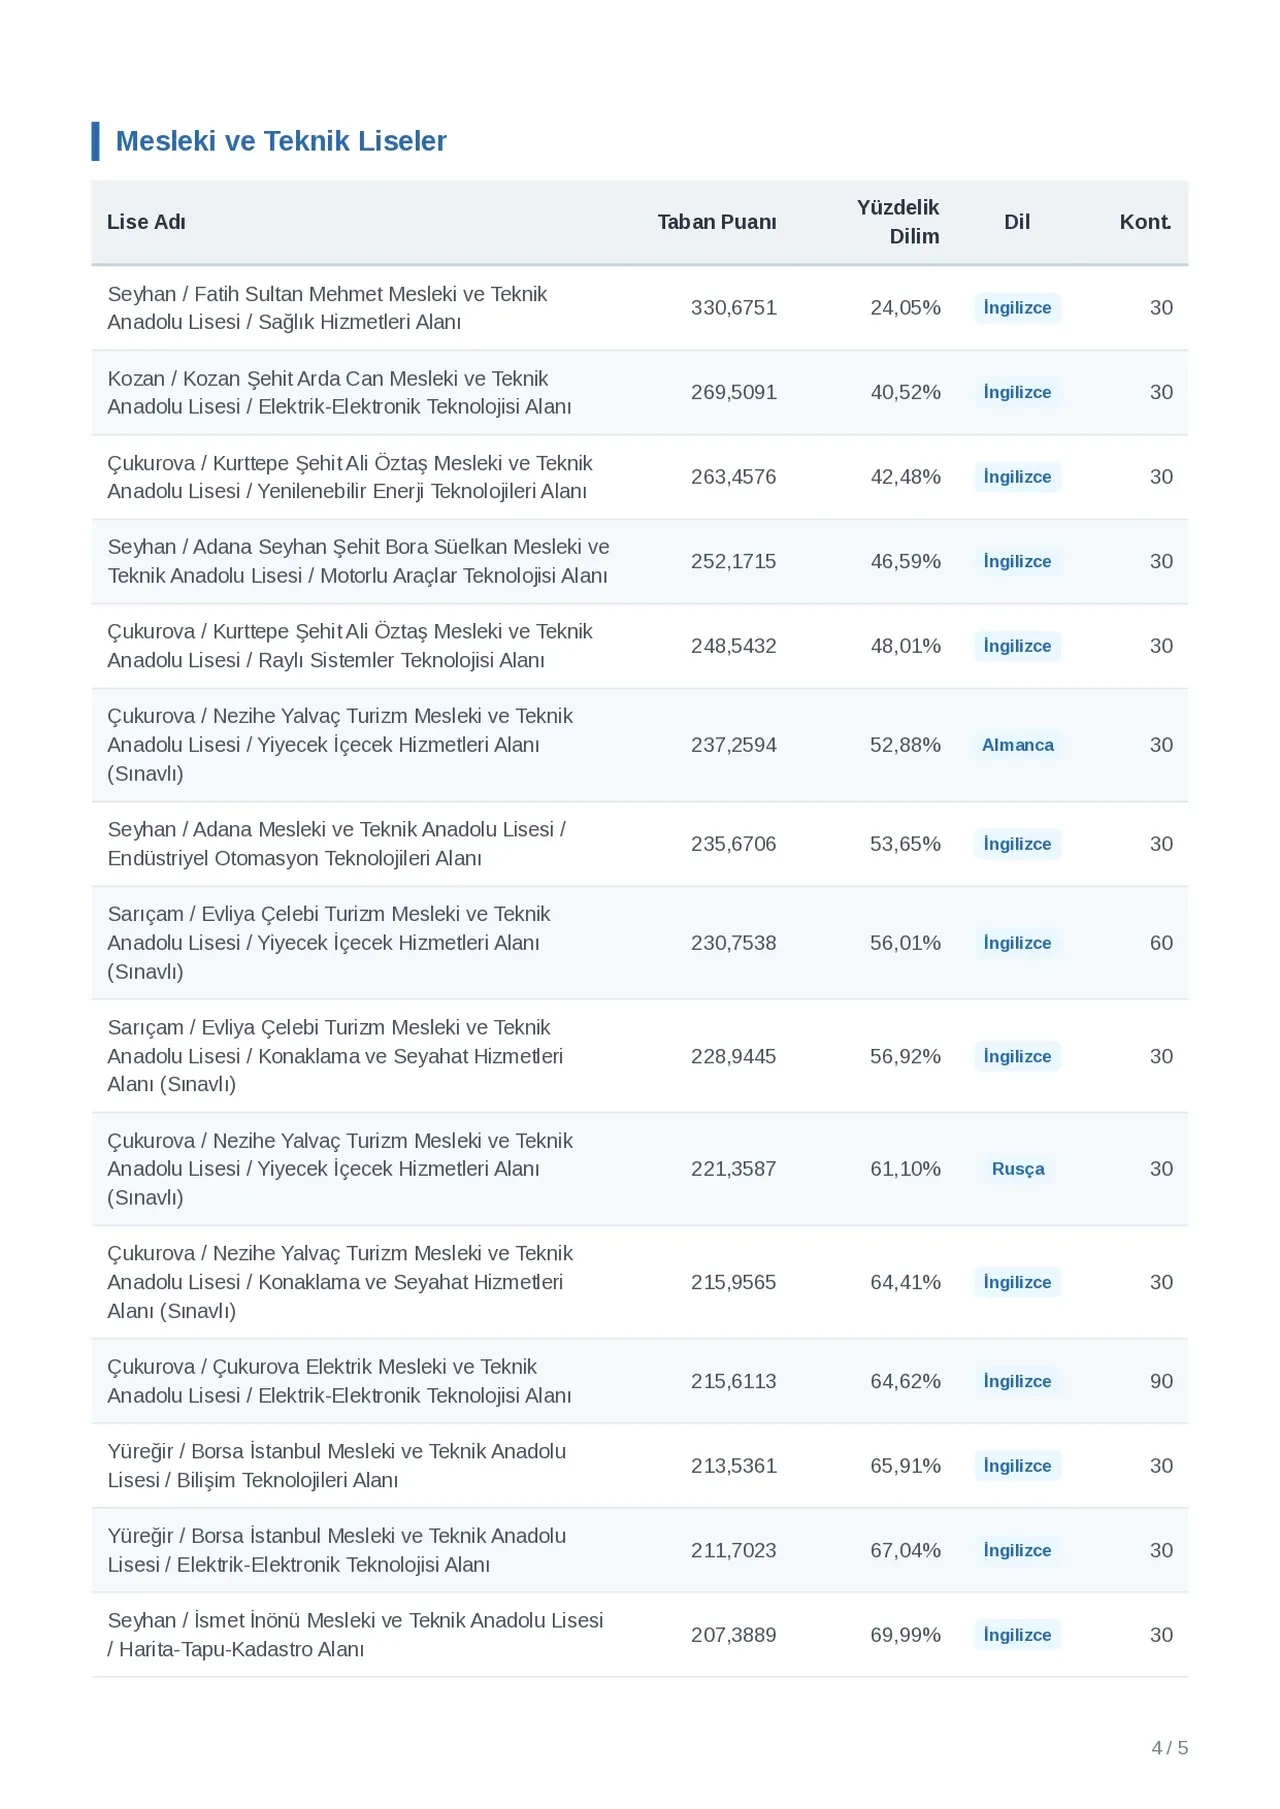Image resolution: width=1280 pixels, height=1809 pixels.
Task: Click quota value 60 for Evliya Çelebi
Action: coord(1160,943)
